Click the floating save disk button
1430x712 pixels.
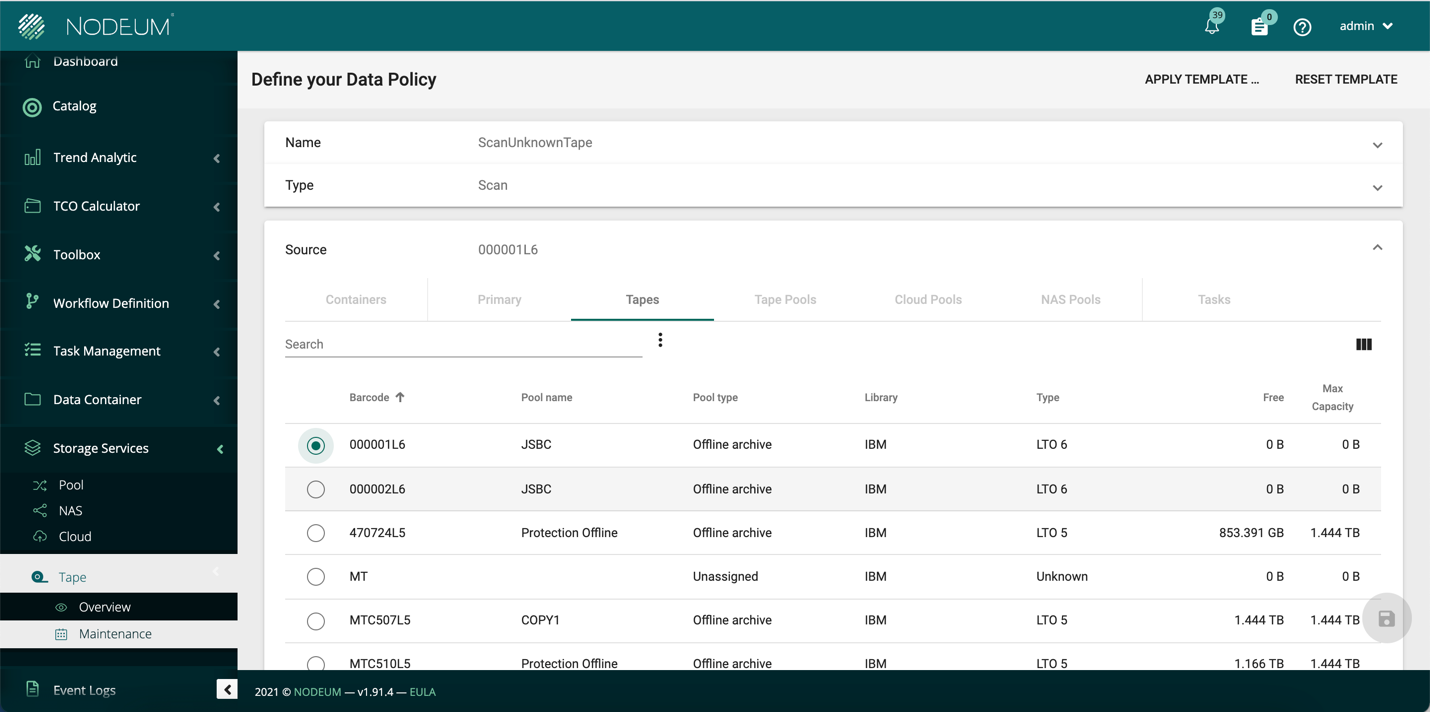1386,619
